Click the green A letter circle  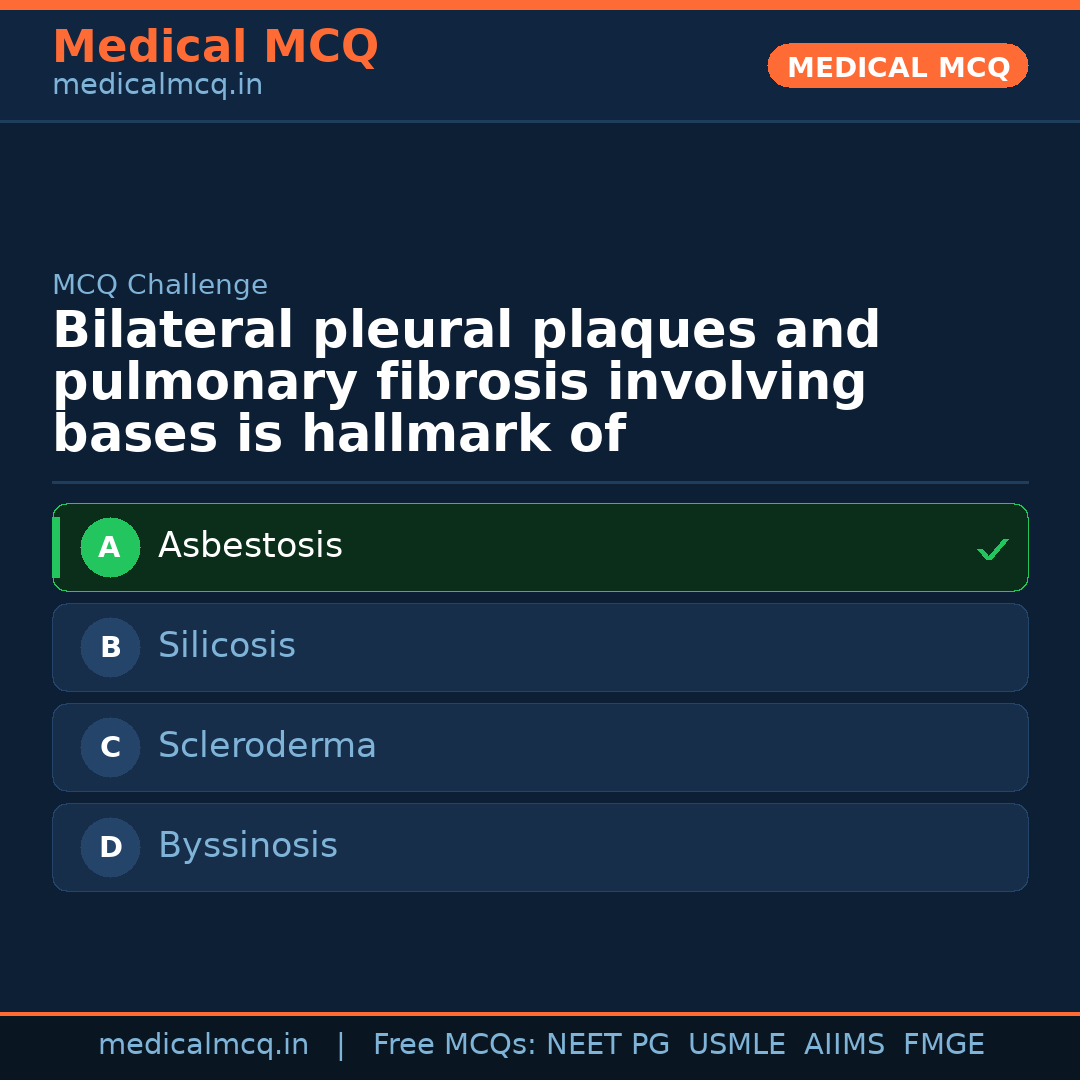pos(110,547)
